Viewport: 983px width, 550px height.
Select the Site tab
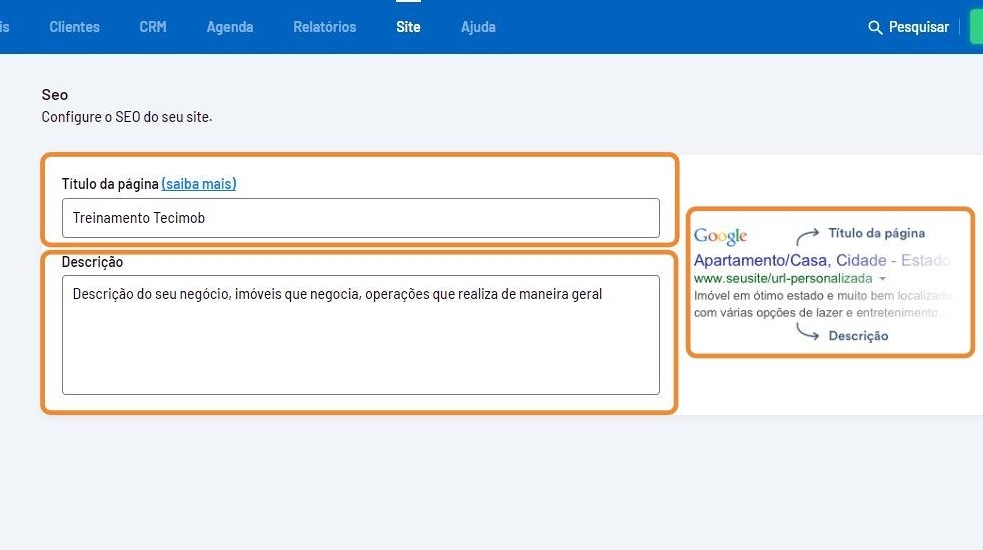[408, 27]
